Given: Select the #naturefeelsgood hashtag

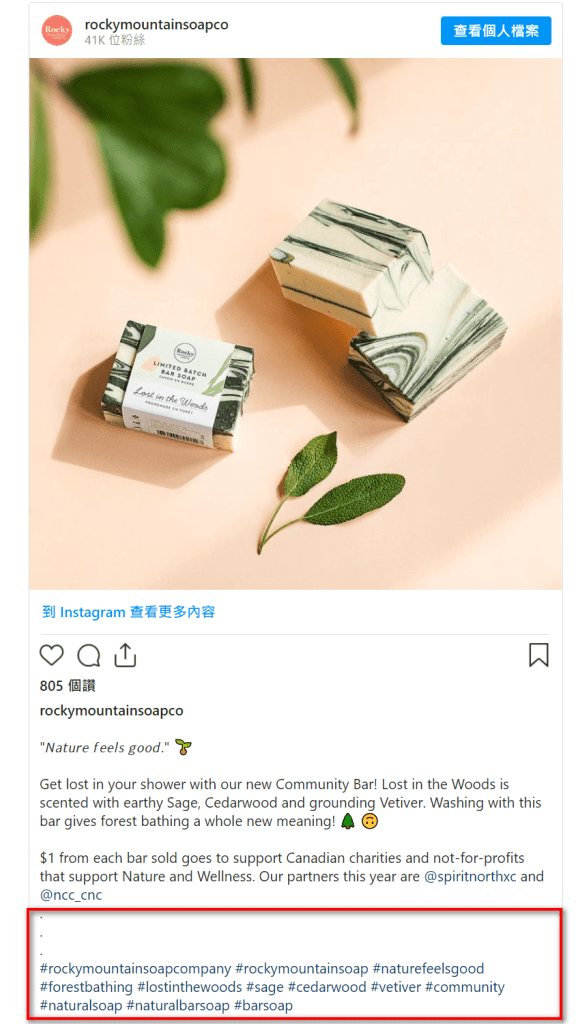Looking at the screenshot, I should tap(428, 968).
